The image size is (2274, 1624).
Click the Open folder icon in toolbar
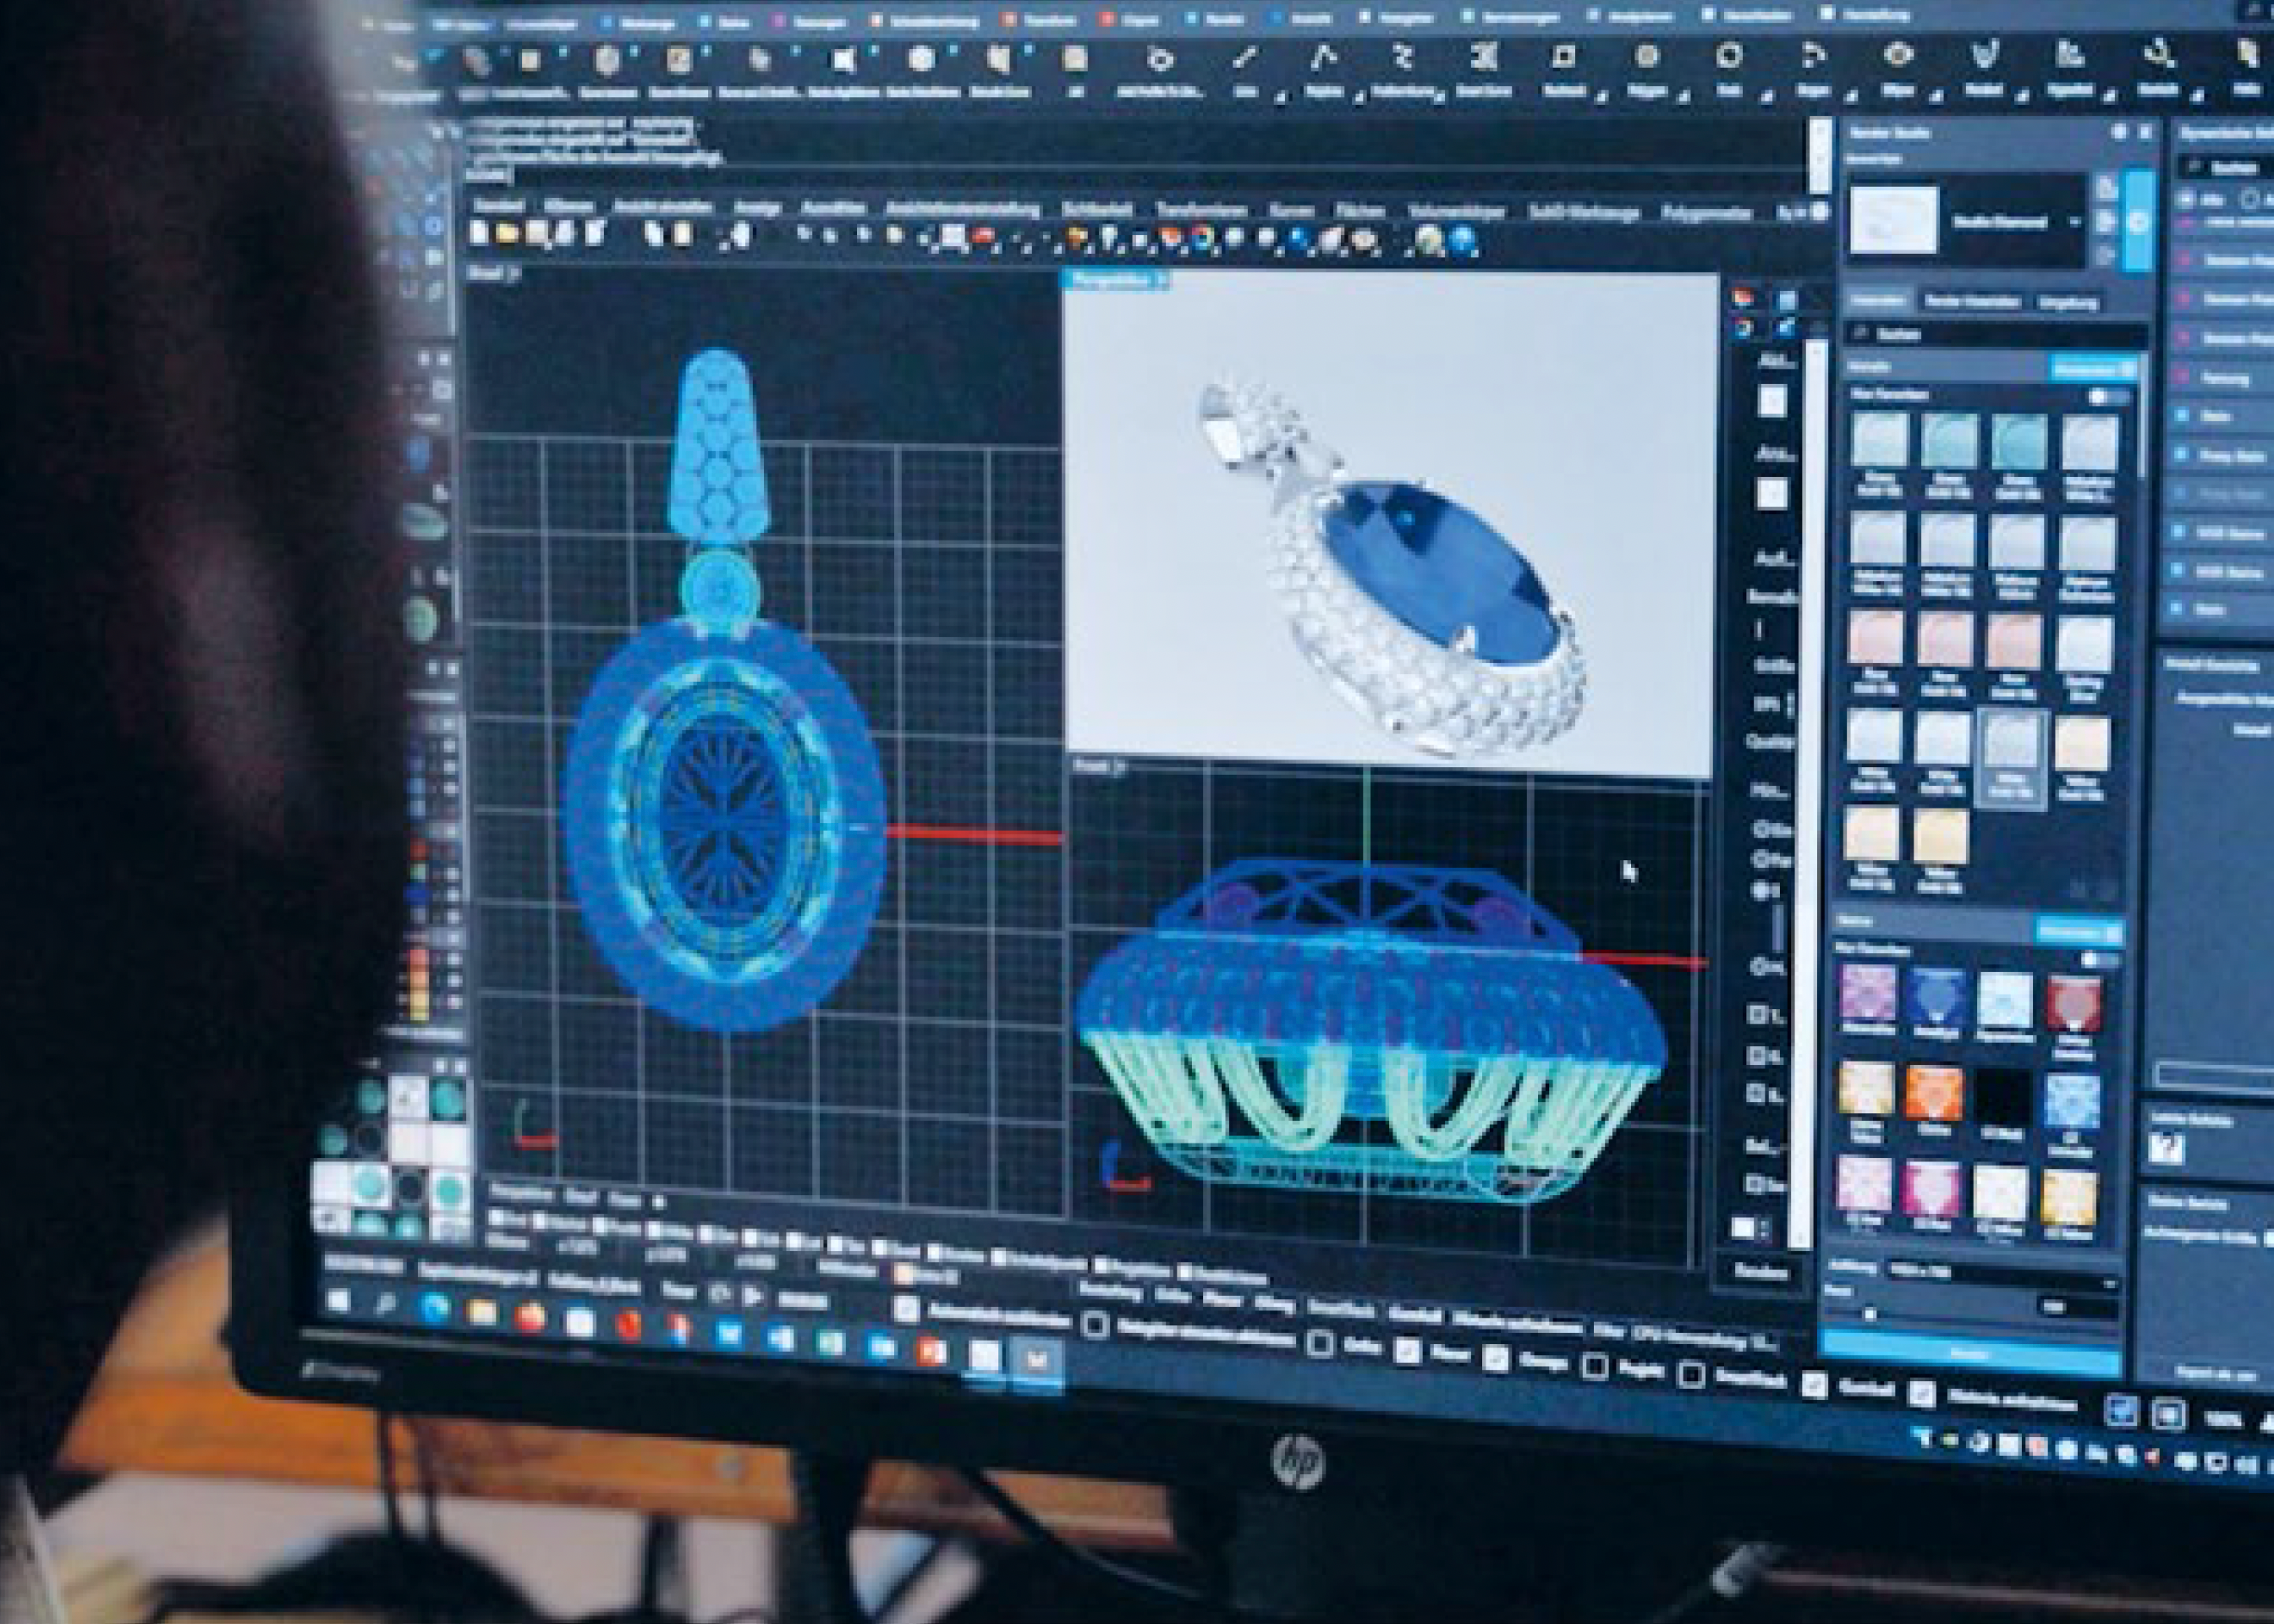coord(508,234)
